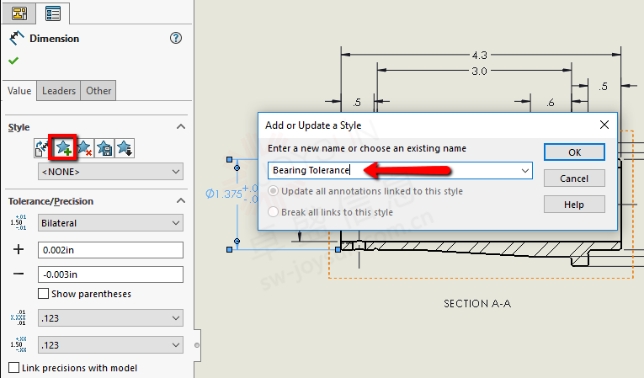Viewport: 644px width, 378px height.
Task: Select Break all links to this style
Action: (x=273, y=212)
